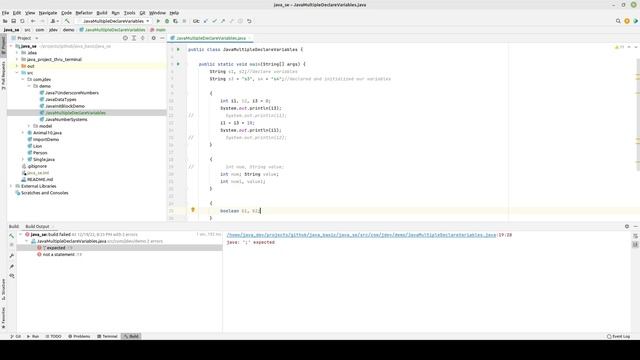The image size is (640, 360).
Task: Click the Build Project hammer icon
Action: [67, 21]
